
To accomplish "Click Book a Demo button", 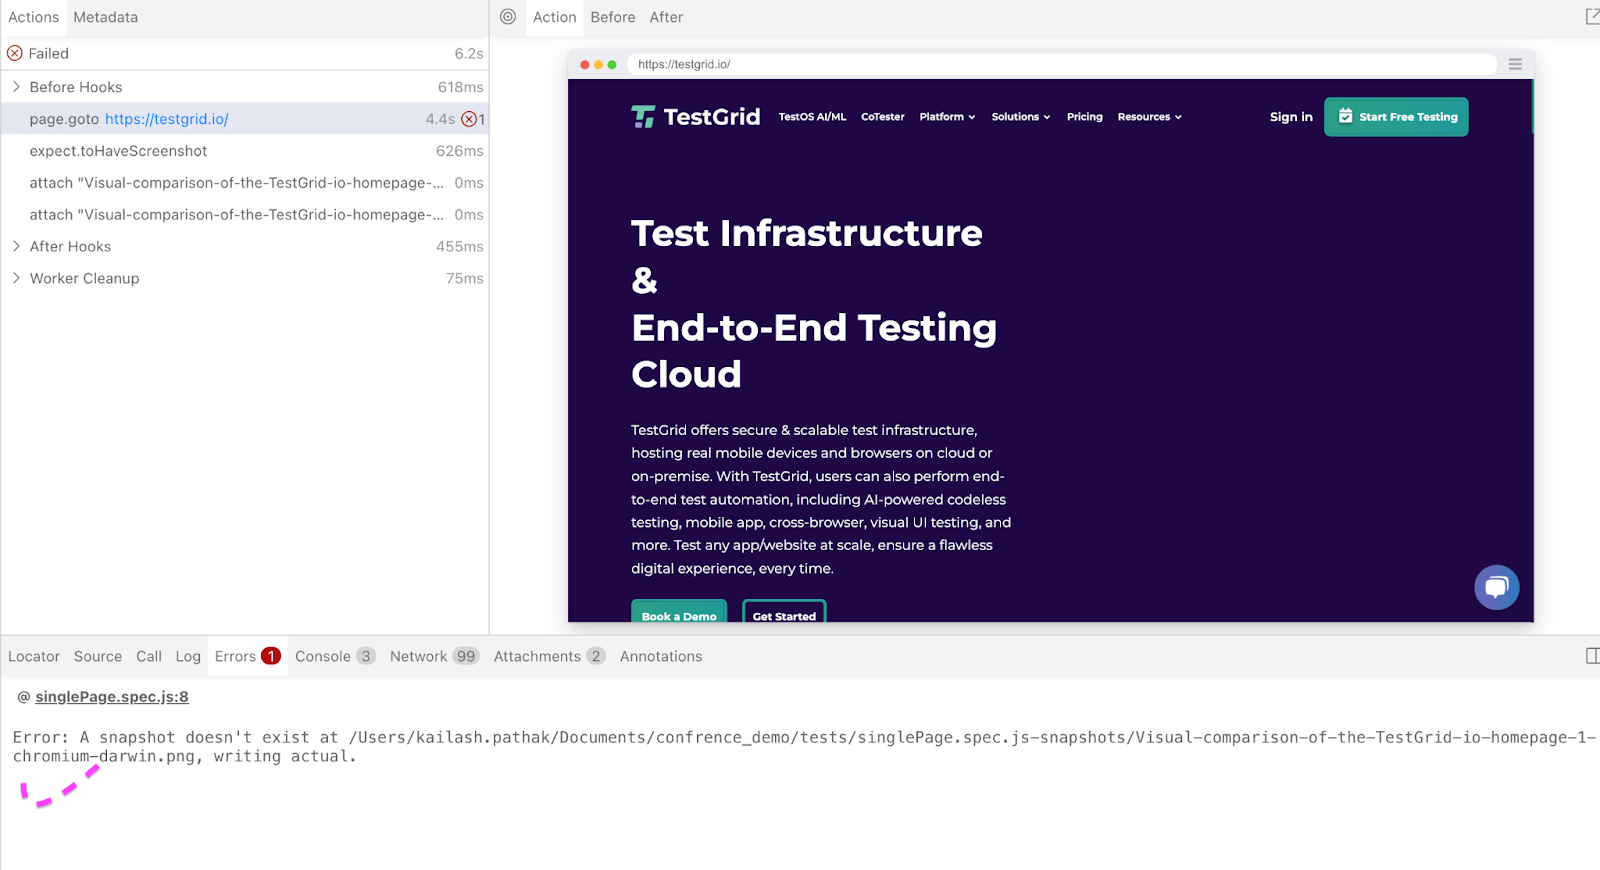I will coord(679,612).
